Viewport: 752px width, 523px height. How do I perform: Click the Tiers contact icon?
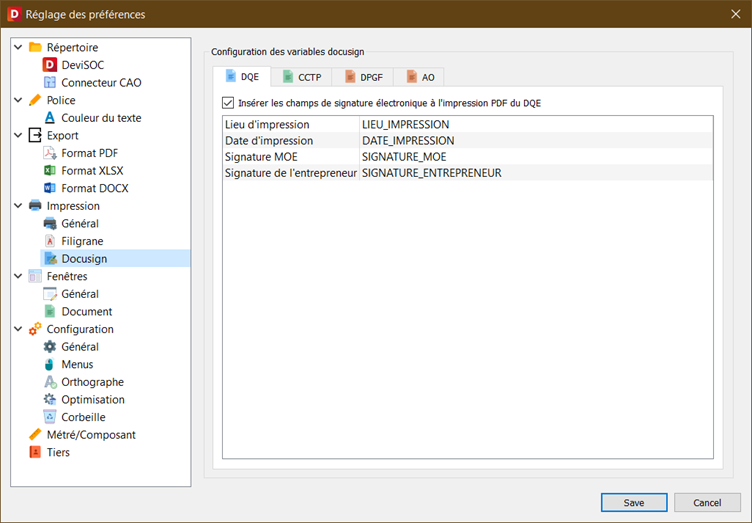tap(35, 452)
